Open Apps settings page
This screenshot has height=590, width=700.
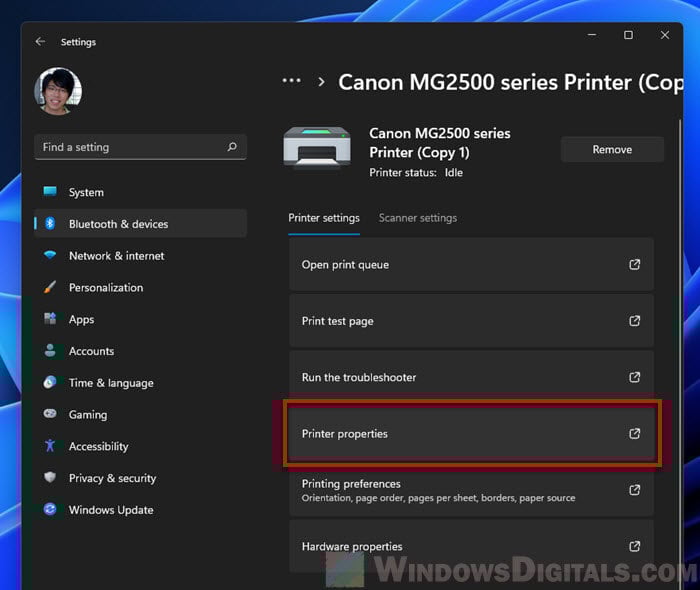coord(140,319)
